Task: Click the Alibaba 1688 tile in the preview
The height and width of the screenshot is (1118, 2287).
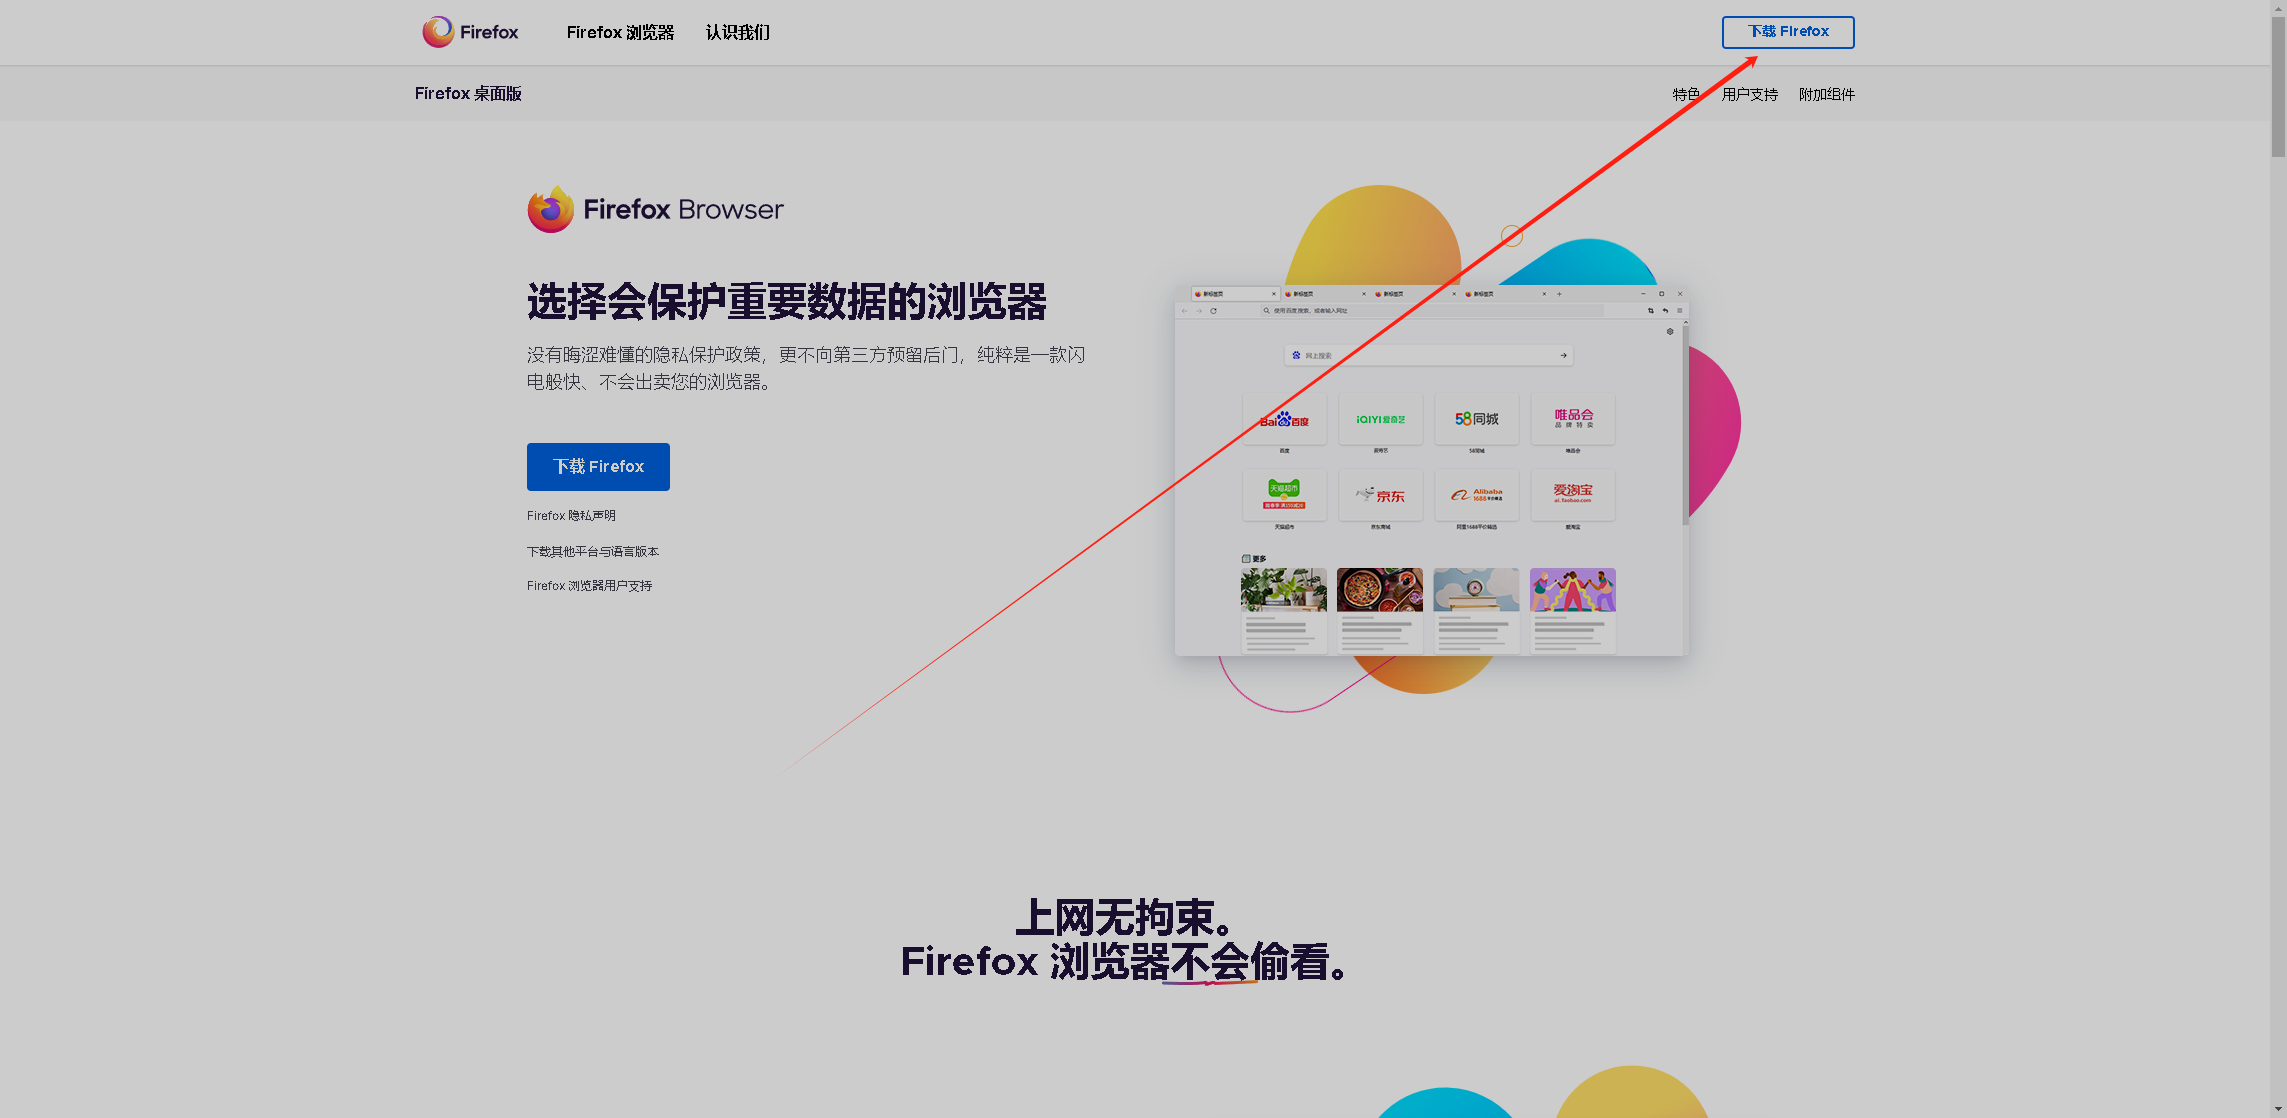Action: [x=1476, y=495]
